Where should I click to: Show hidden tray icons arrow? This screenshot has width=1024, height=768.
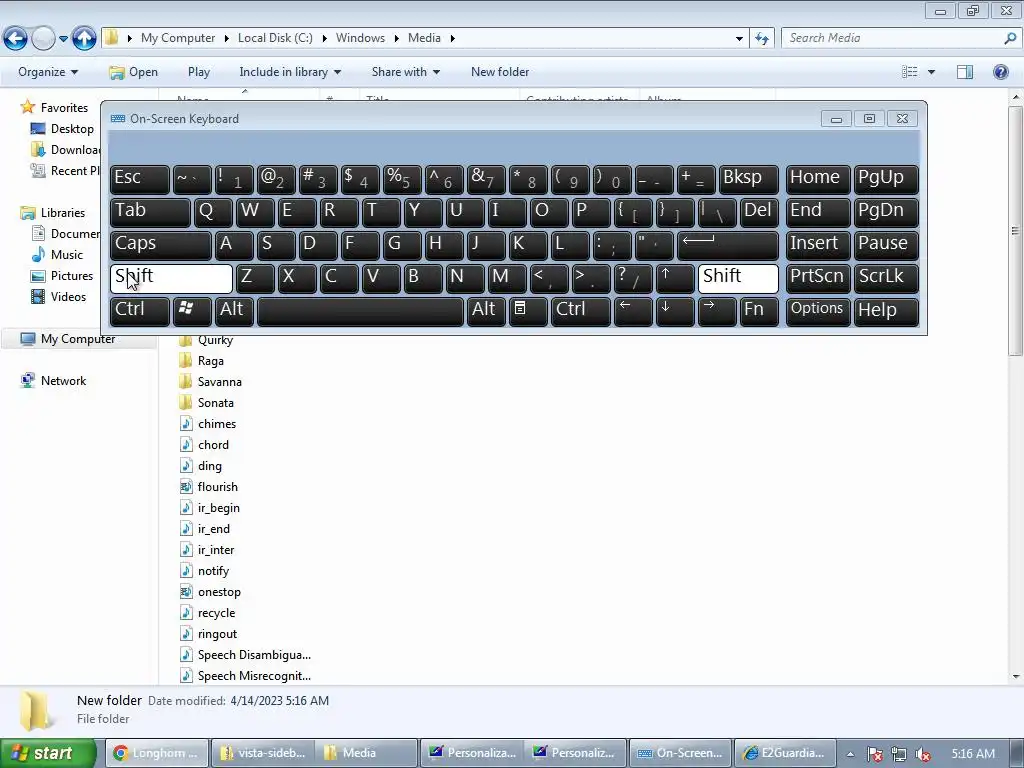tap(850, 754)
